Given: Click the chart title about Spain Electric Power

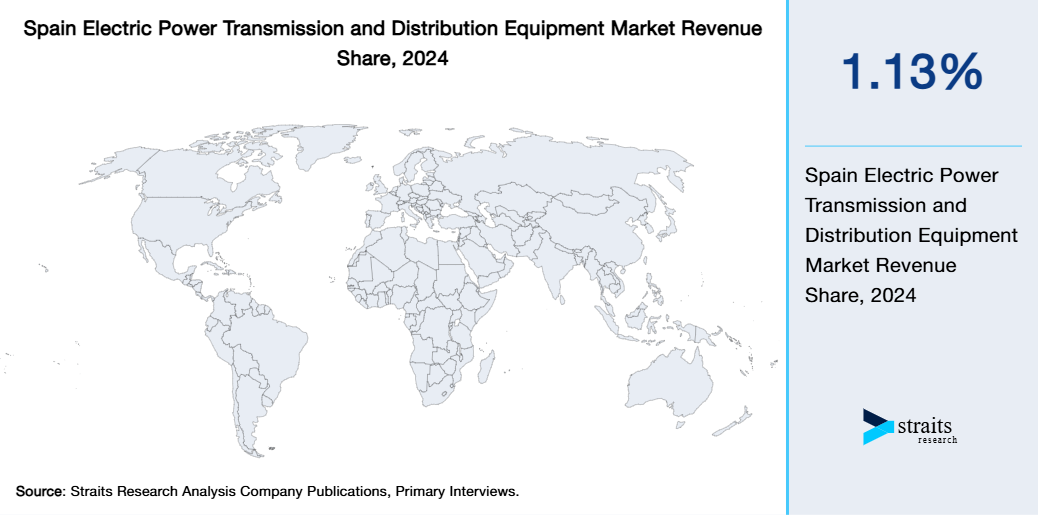Looking at the screenshot, I should click(x=393, y=44).
